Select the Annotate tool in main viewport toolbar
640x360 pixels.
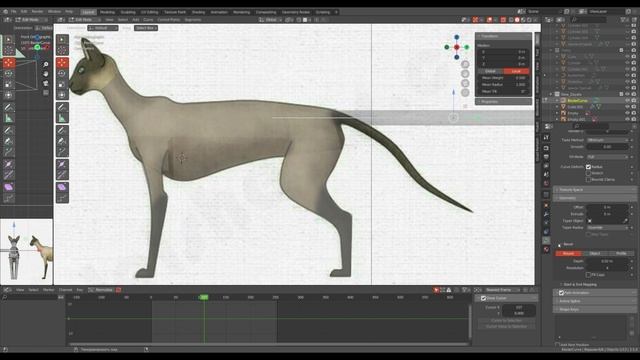click(62, 107)
